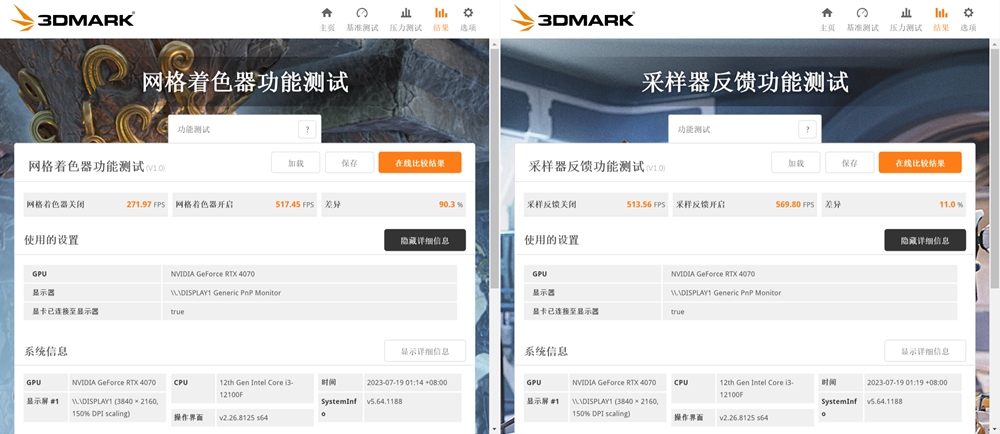The width and height of the screenshot is (1000, 434).
Task: Click 在线比较结果 in mesh shader window
Action: pyautogui.click(x=420, y=163)
